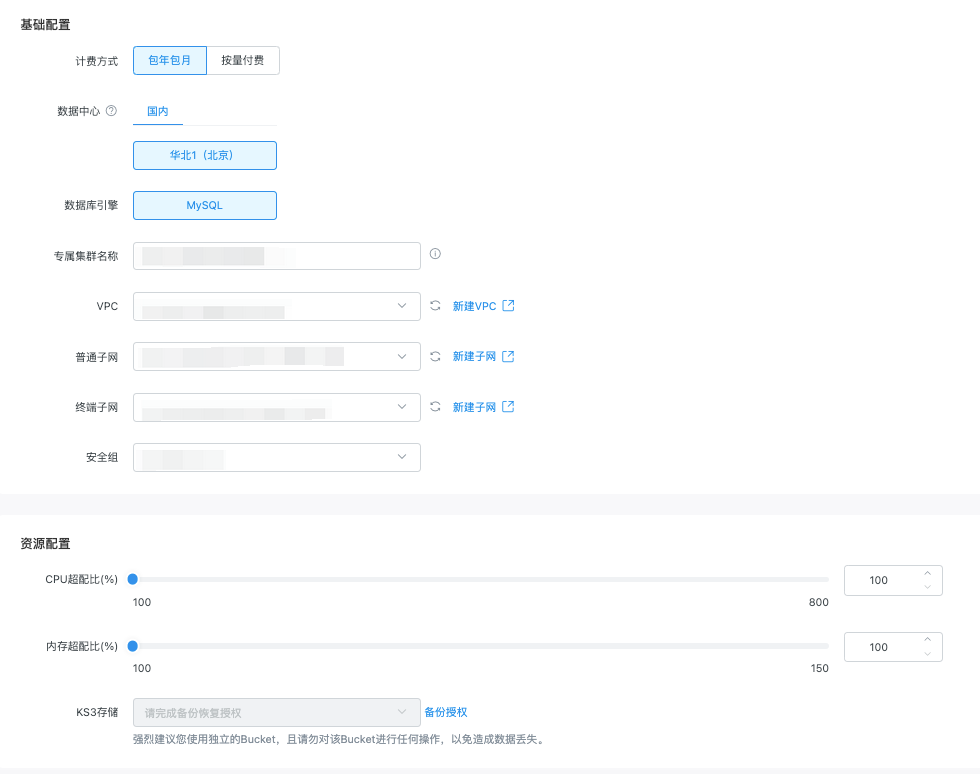Decrease the 内存超配比 value with down arrow

point(927,654)
